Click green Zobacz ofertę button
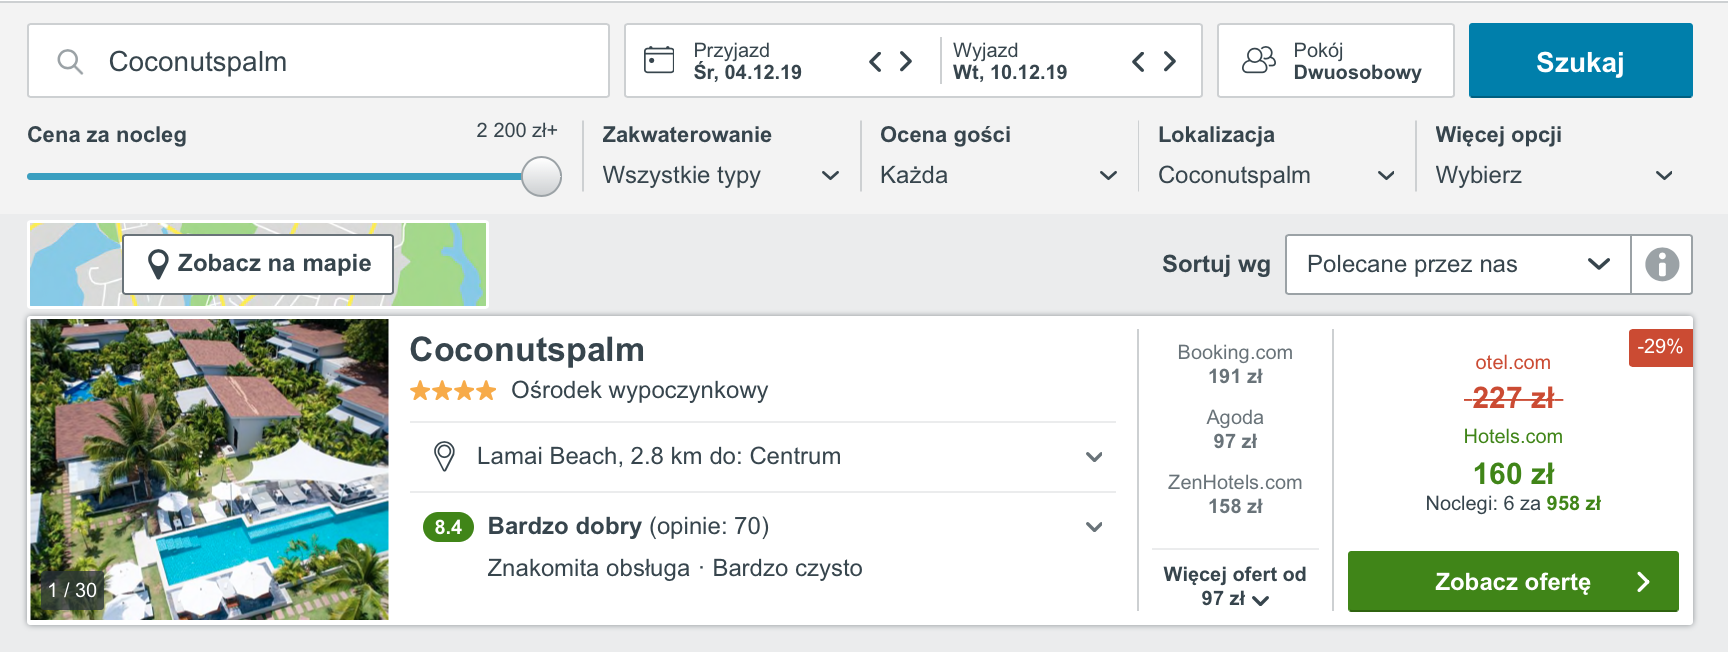This screenshot has height=652, width=1728. point(1513,581)
